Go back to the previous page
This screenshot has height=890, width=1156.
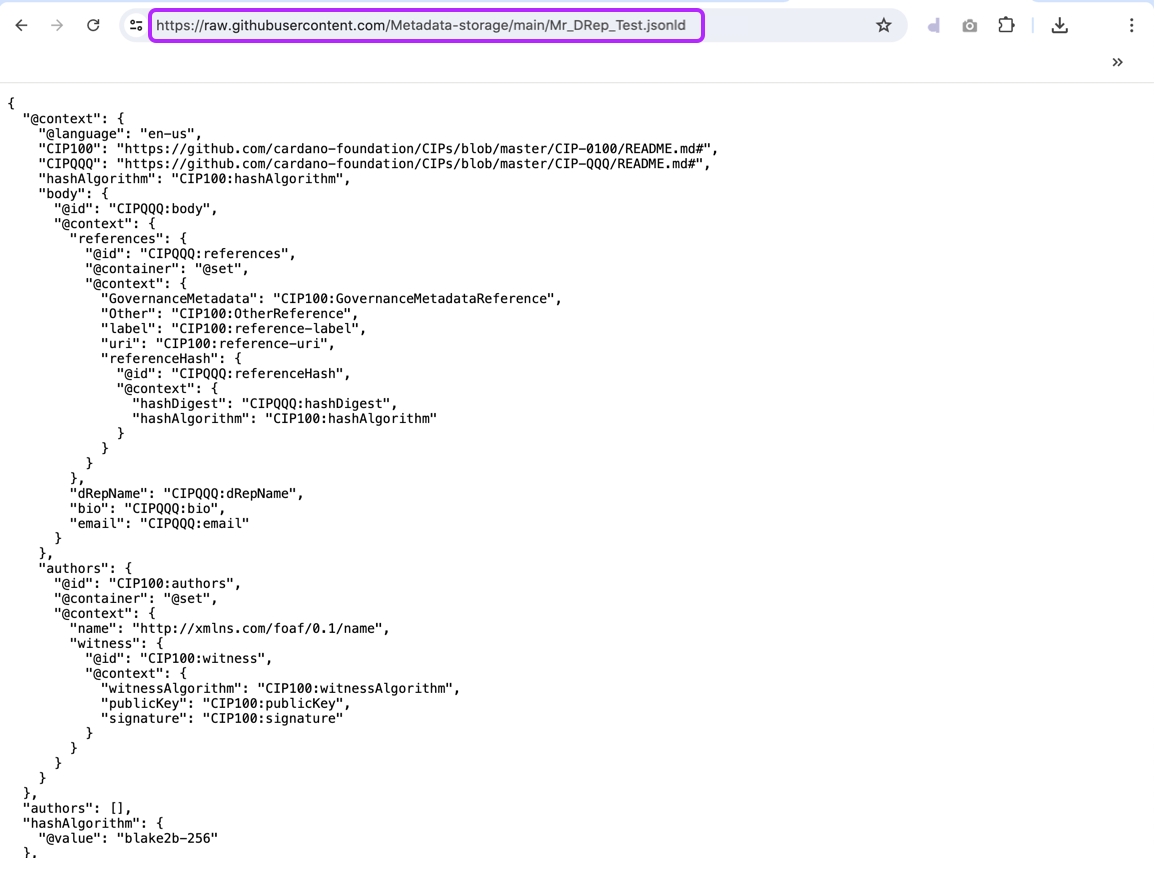coord(21,25)
